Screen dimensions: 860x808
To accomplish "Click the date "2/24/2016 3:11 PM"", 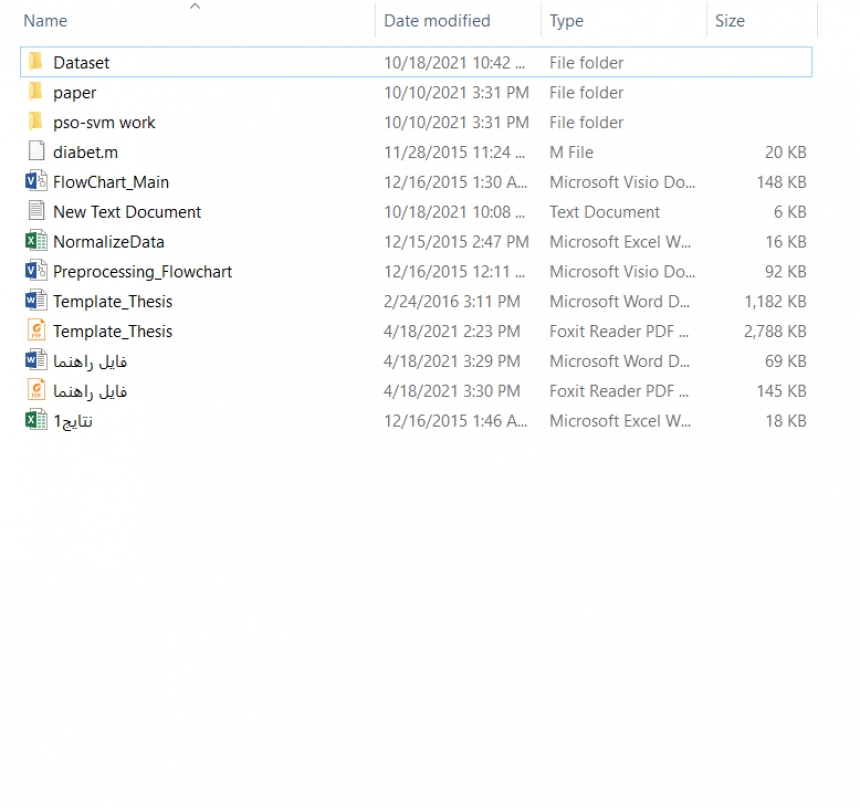I will pos(452,301).
